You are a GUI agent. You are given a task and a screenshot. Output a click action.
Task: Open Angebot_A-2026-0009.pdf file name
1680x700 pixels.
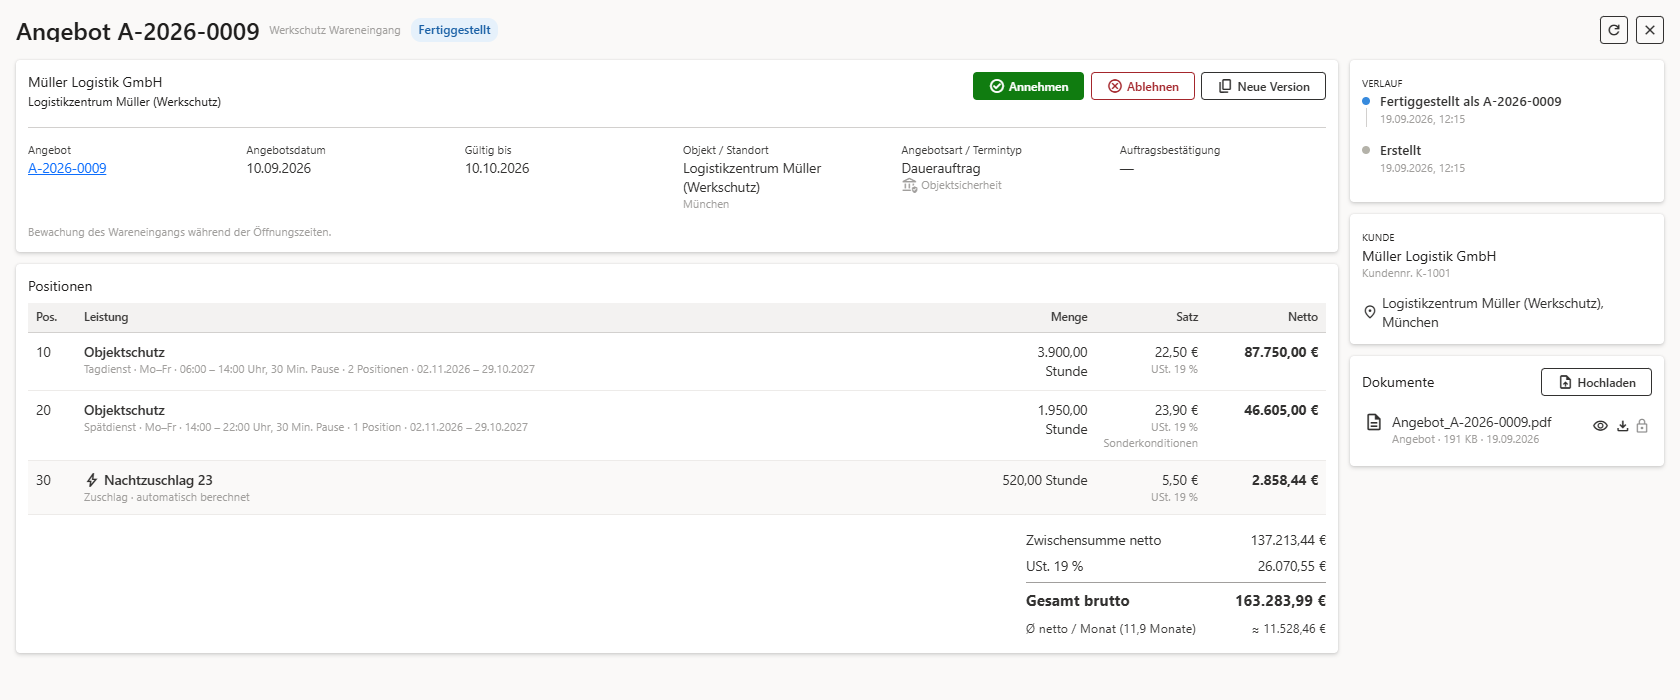[x=1471, y=422]
